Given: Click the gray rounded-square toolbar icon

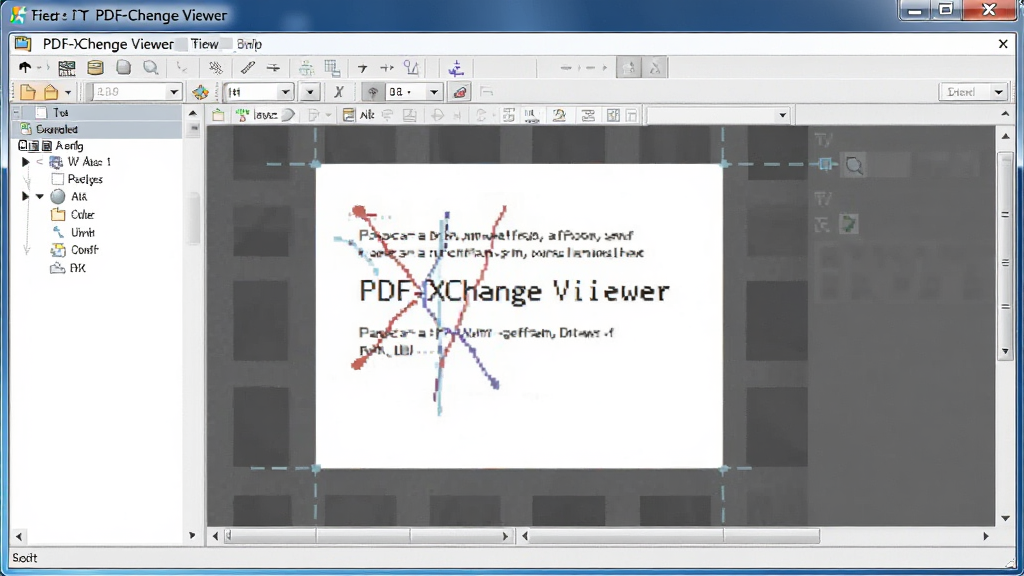Looking at the screenshot, I should (x=123, y=67).
